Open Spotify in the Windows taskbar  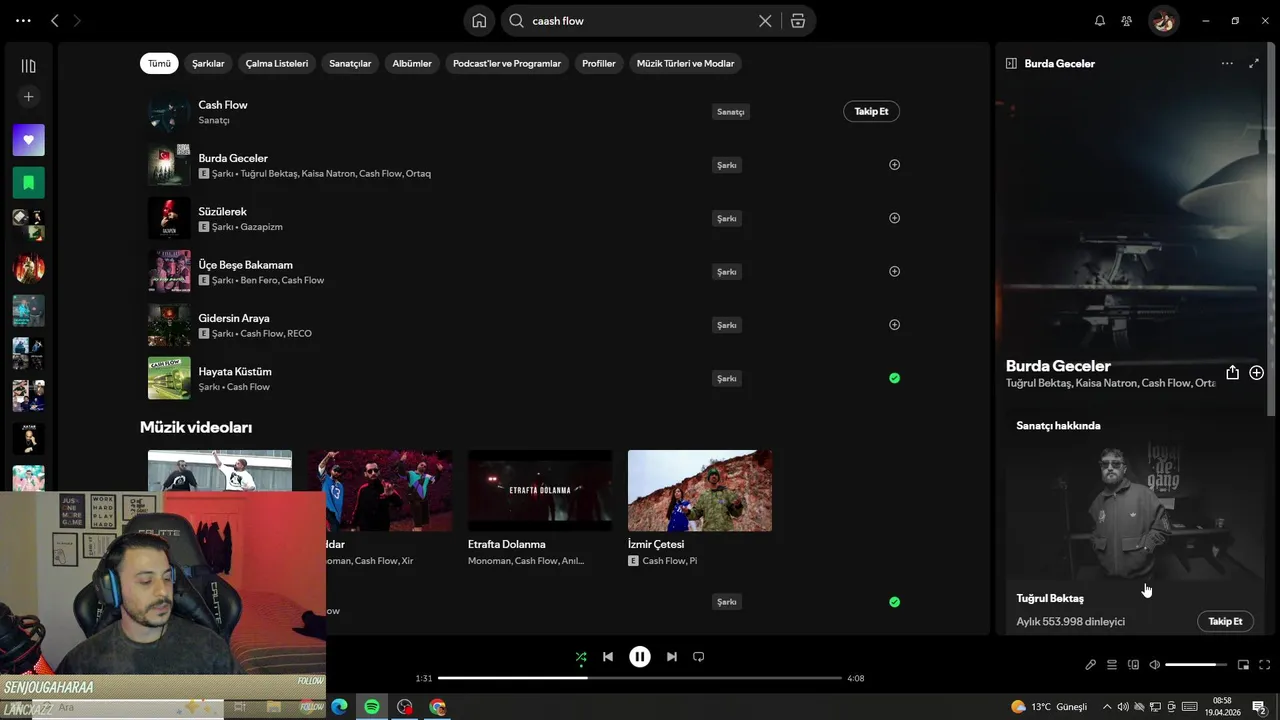click(x=372, y=707)
